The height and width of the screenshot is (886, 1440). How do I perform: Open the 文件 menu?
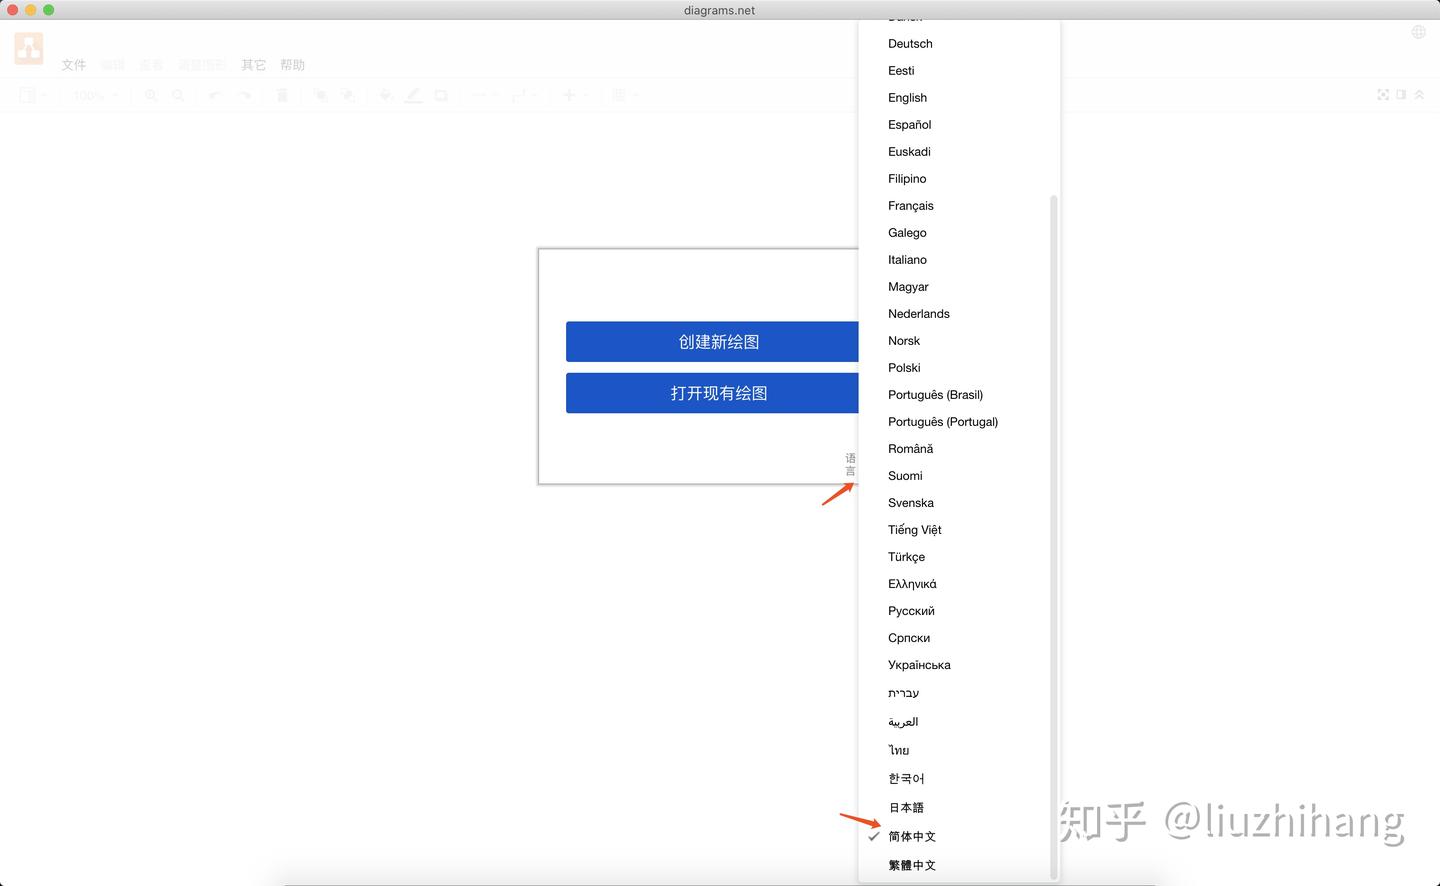74,65
